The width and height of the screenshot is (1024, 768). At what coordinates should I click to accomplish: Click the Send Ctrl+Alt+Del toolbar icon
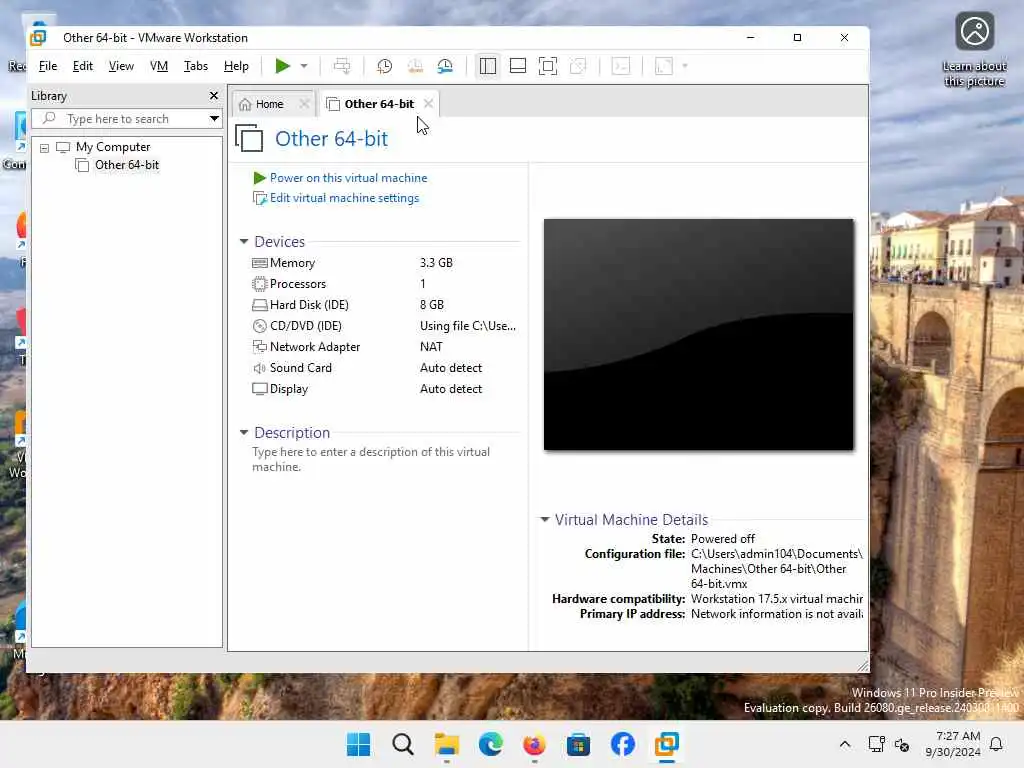coord(342,66)
